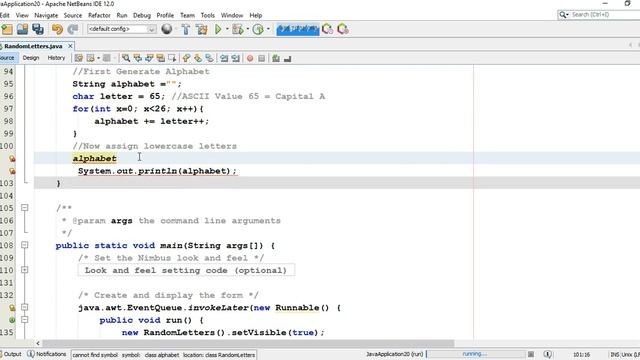The image size is (640, 360).
Task: Click the stop task icon beside progress bar
Action: click(531, 354)
